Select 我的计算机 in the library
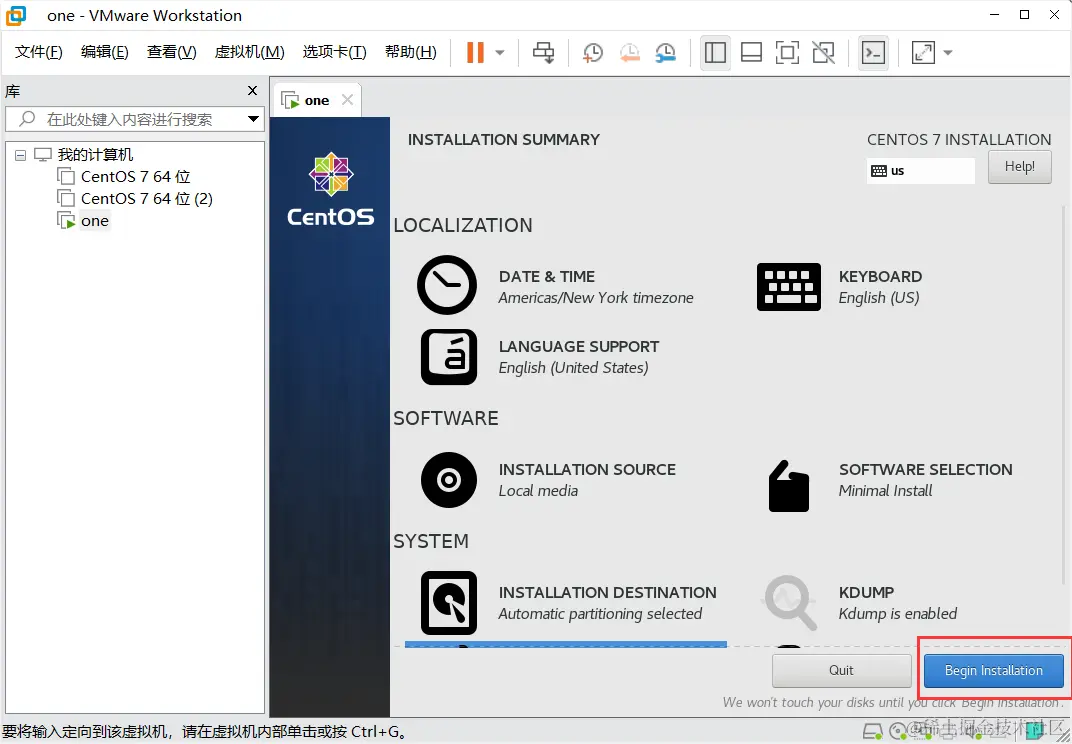The height and width of the screenshot is (744, 1072). pos(95,155)
